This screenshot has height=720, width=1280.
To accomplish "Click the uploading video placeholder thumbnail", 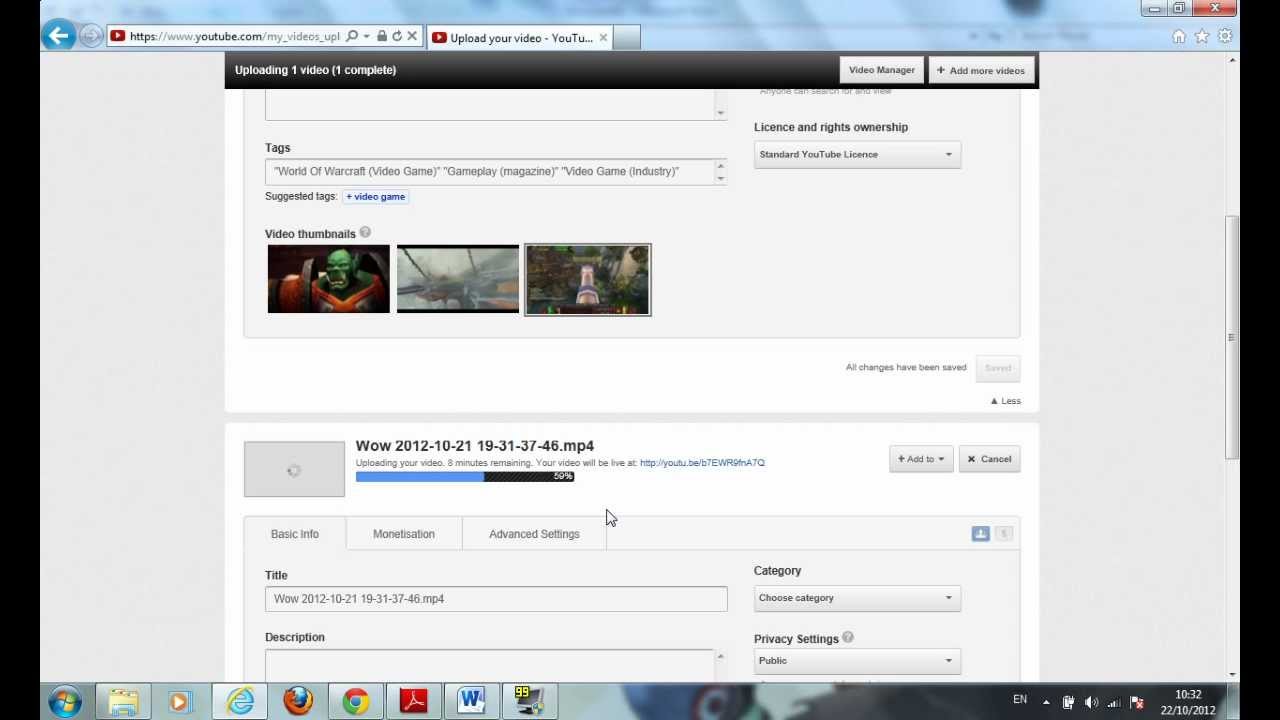I will click(294, 469).
